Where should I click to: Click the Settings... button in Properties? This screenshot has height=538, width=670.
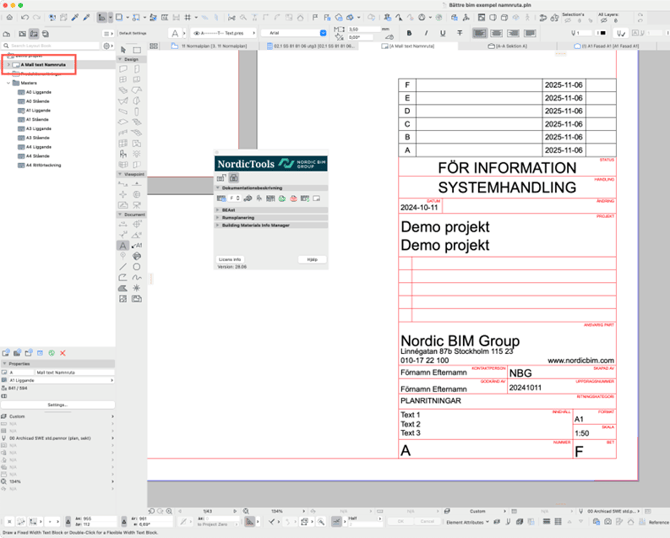[x=57, y=405]
